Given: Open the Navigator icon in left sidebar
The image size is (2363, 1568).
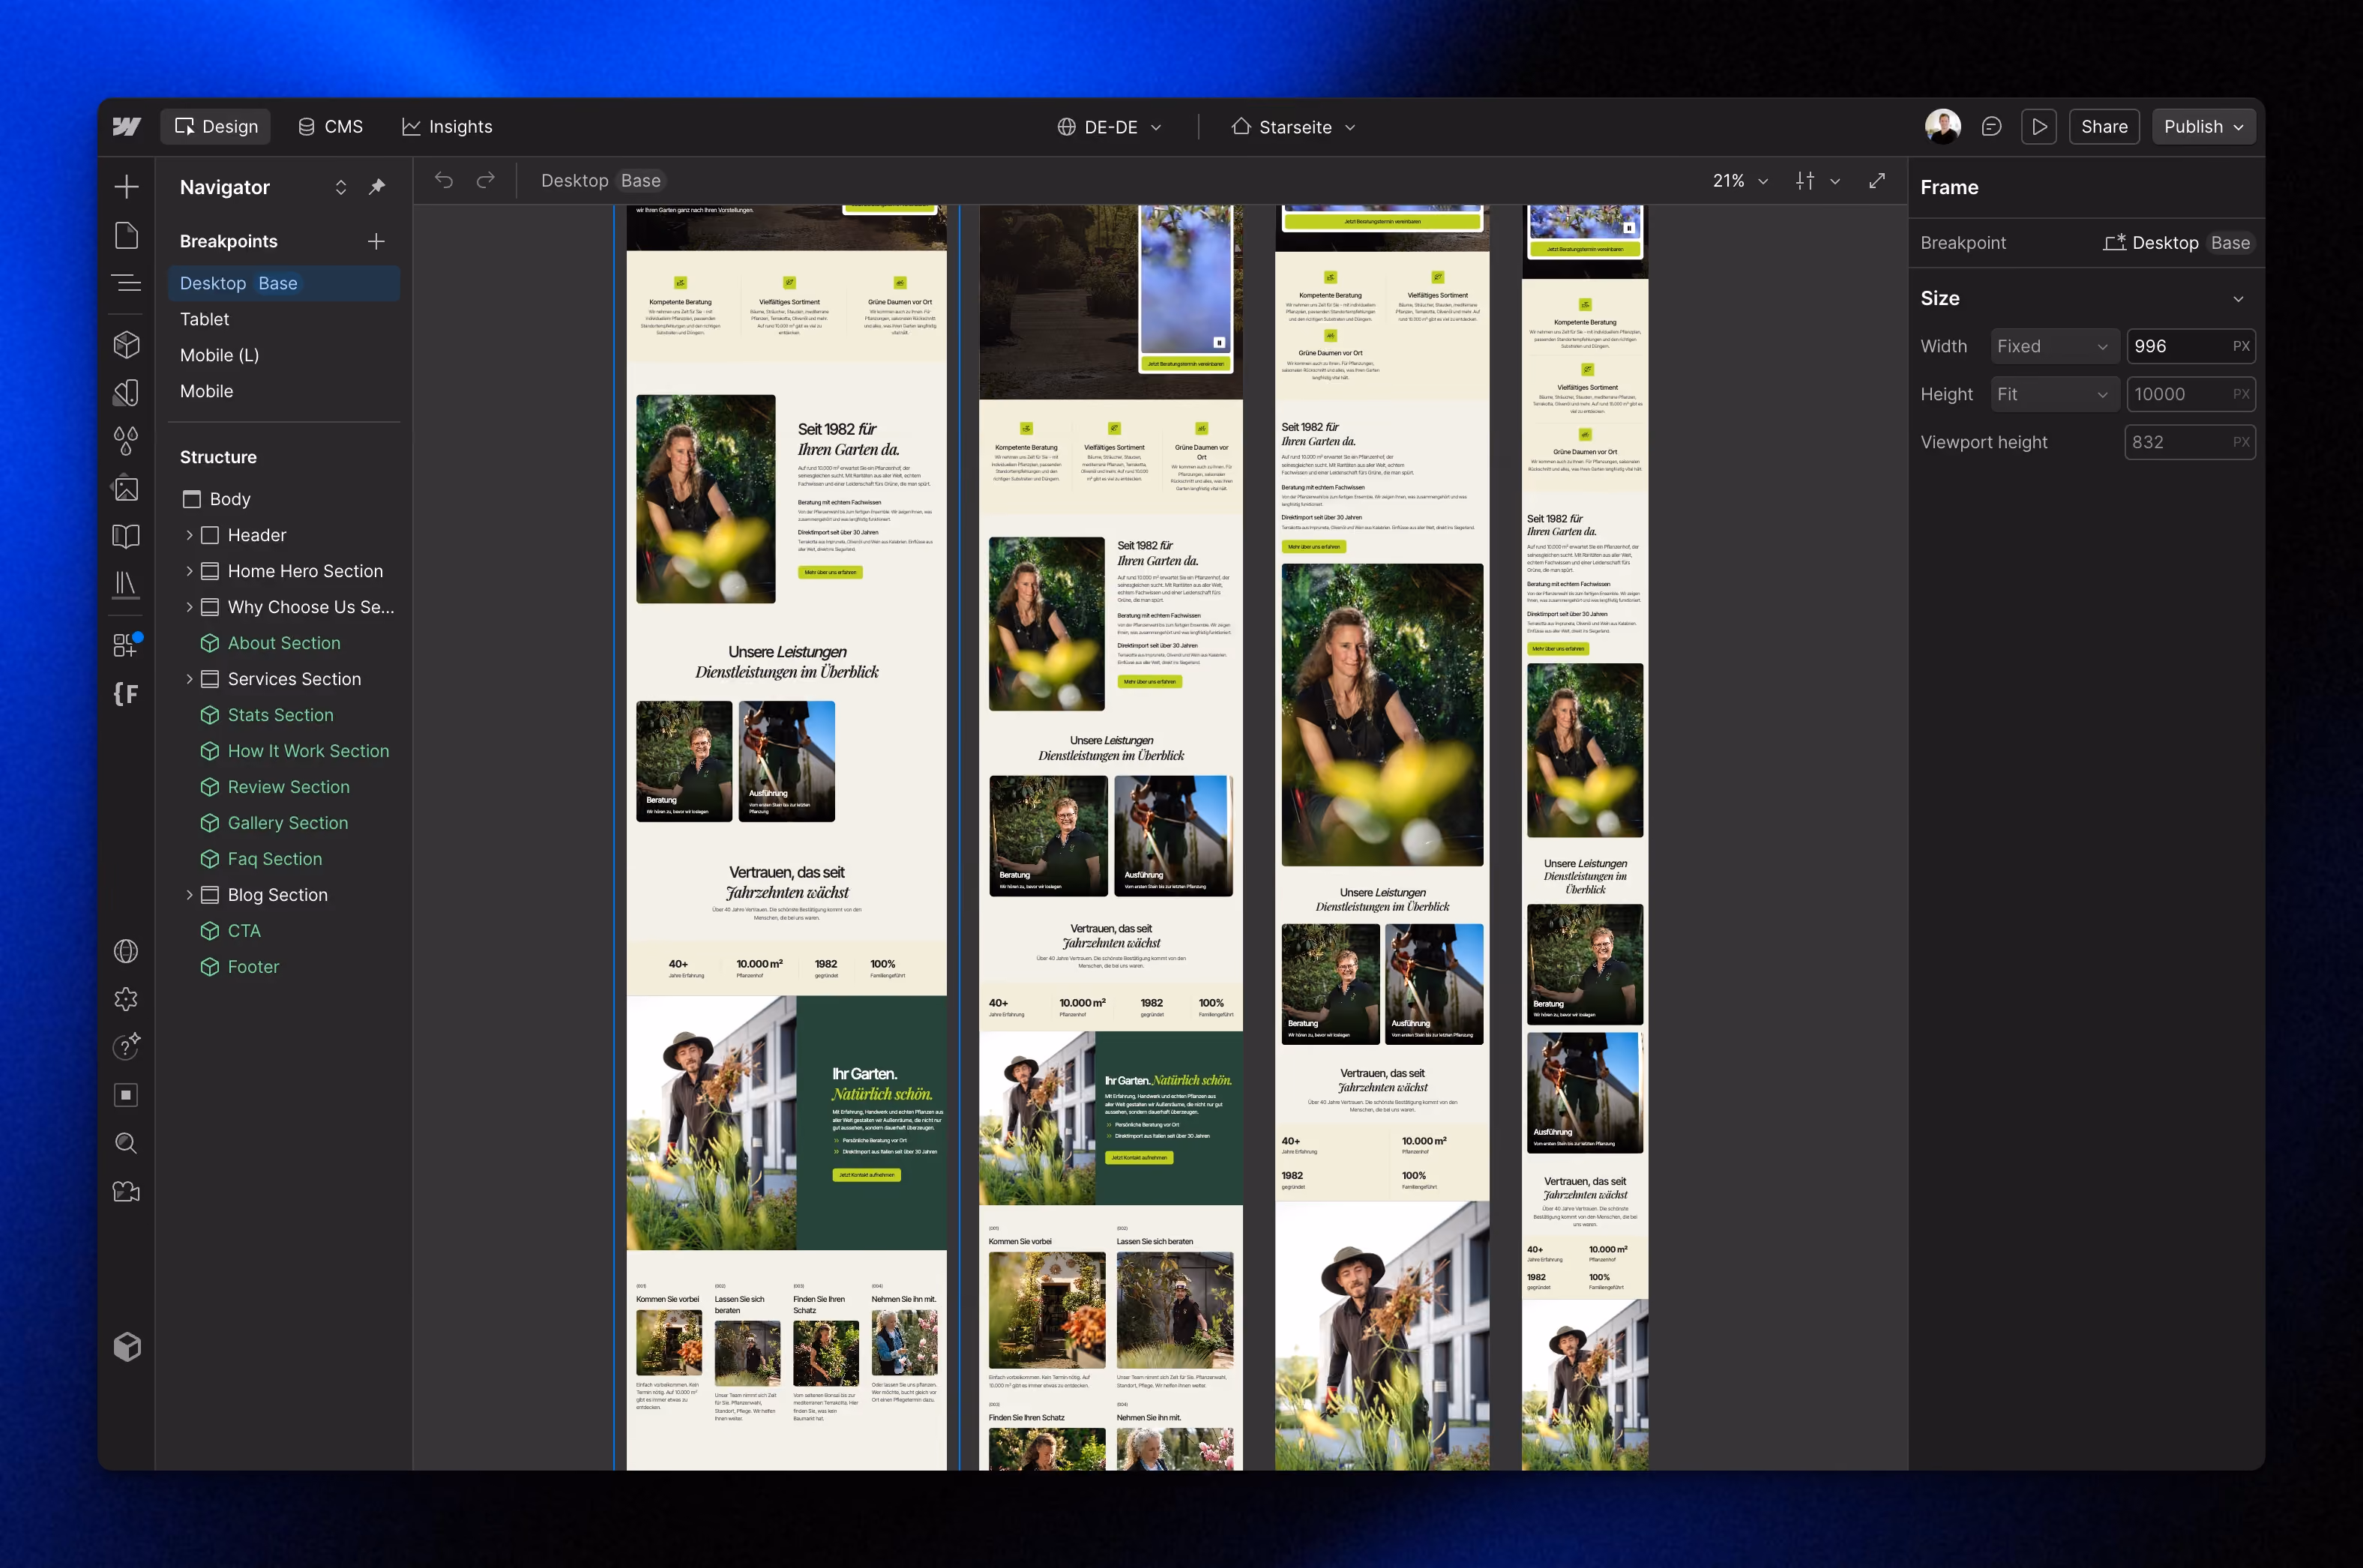Looking at the screenshot, I should (126, 283).
